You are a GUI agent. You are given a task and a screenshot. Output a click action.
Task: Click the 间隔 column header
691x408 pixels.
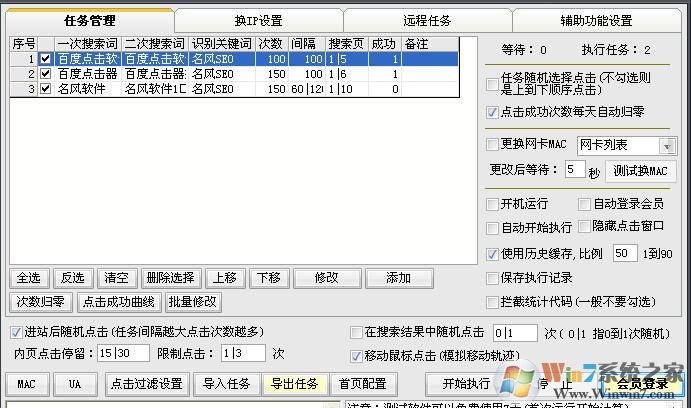click(x=306, y=44)
